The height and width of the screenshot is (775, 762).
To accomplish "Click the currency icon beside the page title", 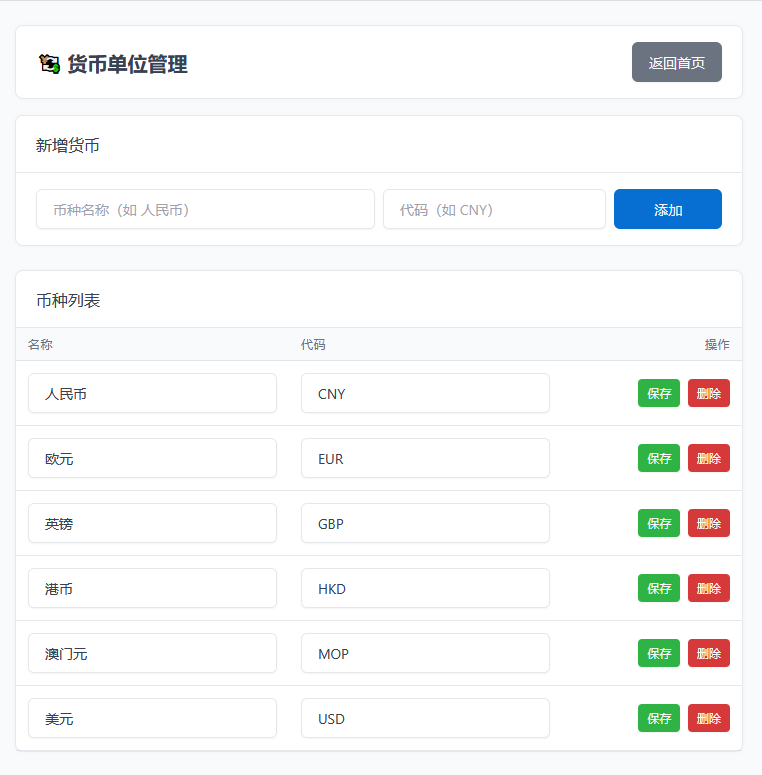I will 49,64.
